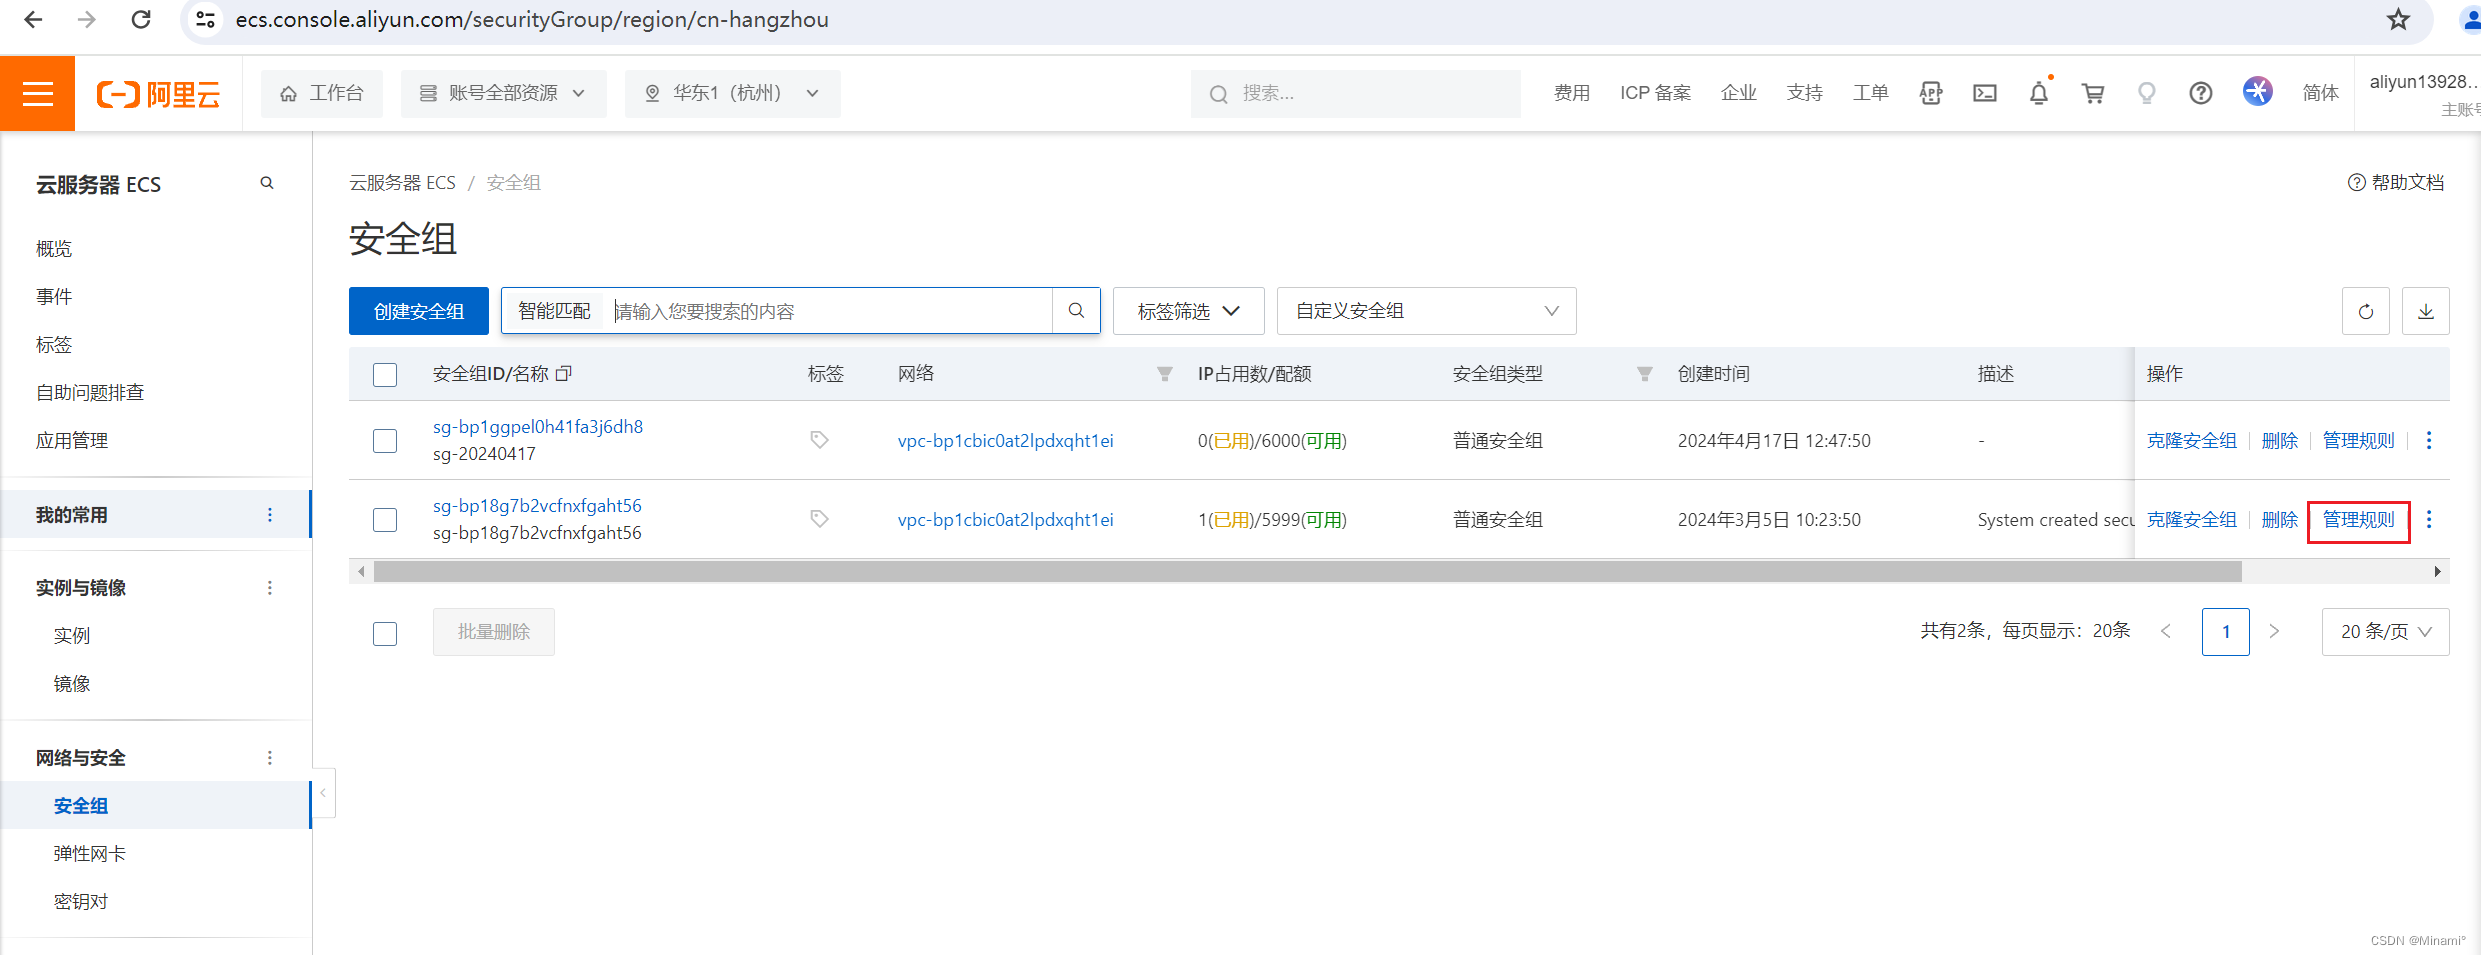Viewport: 2481px width, 955px height.
Task: Expand the 自定义安全组 dropdown
Action: [x=1425, y=311]
